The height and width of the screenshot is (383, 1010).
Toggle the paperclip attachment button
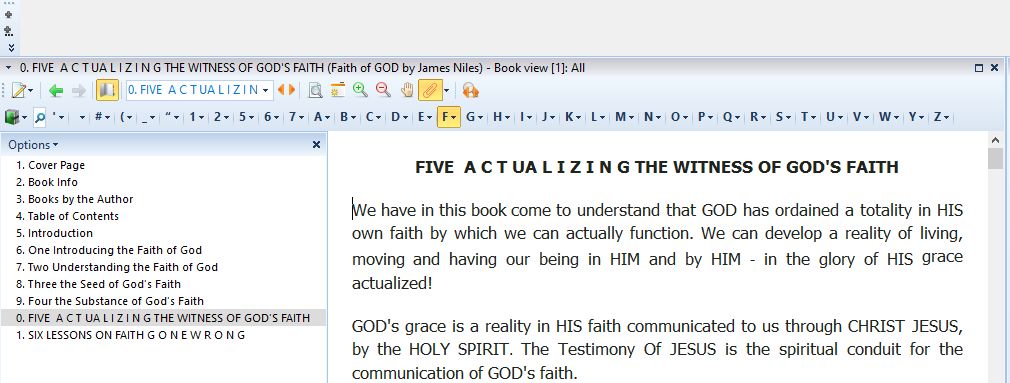click(430, 91)
